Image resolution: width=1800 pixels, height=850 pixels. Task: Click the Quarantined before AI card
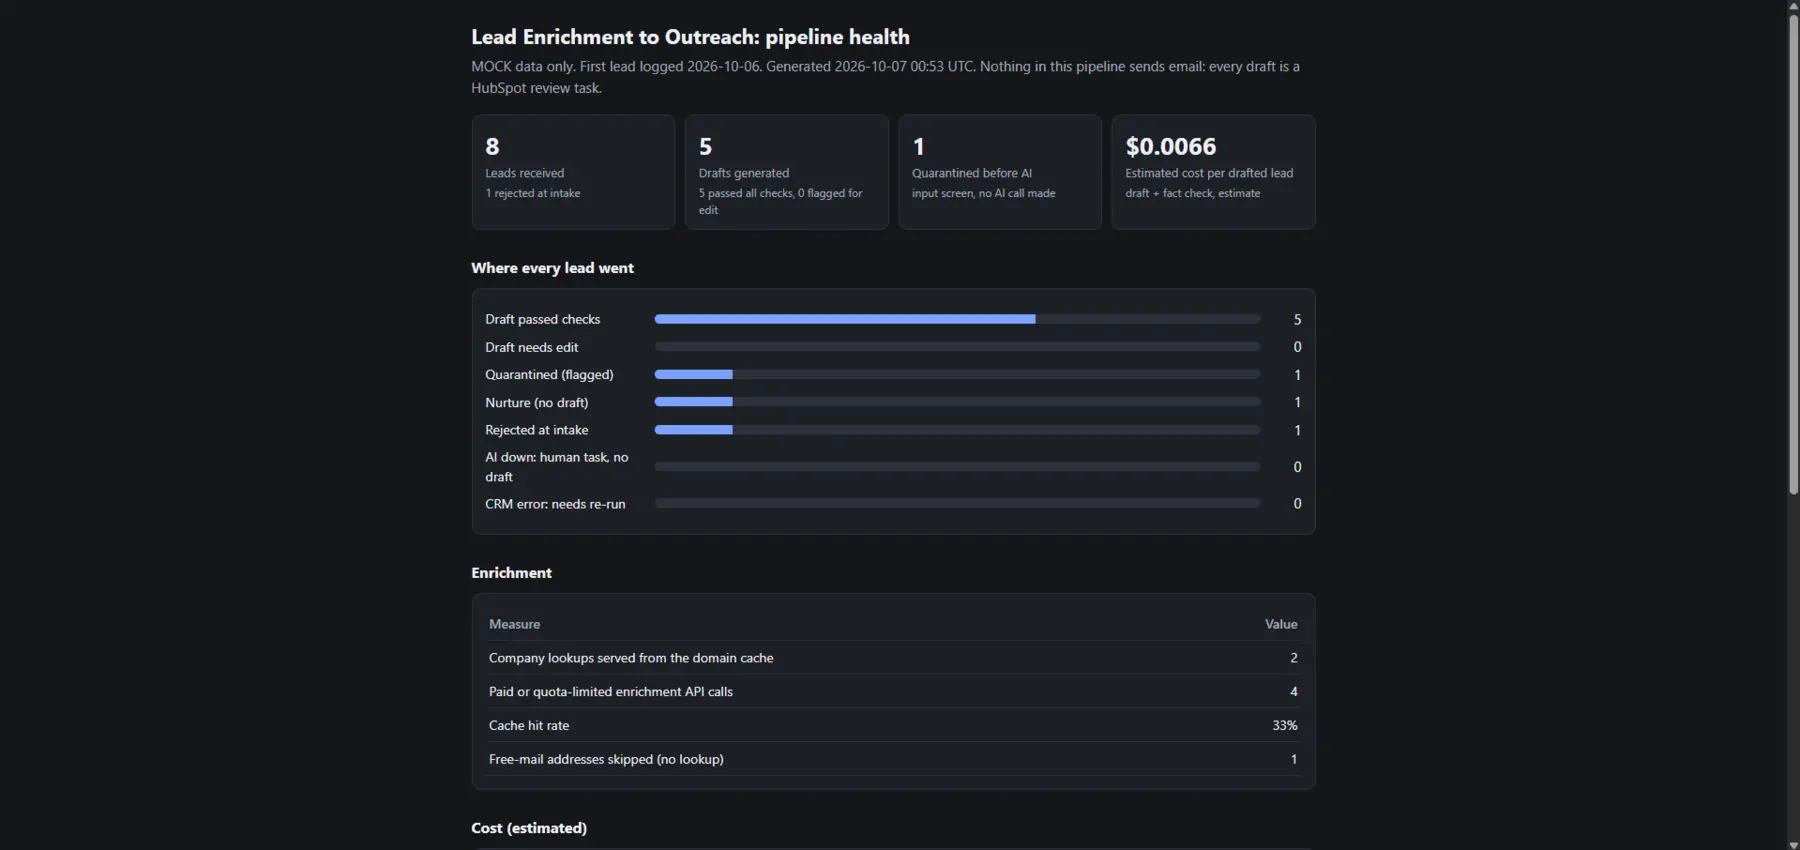[x=999, y=172]
